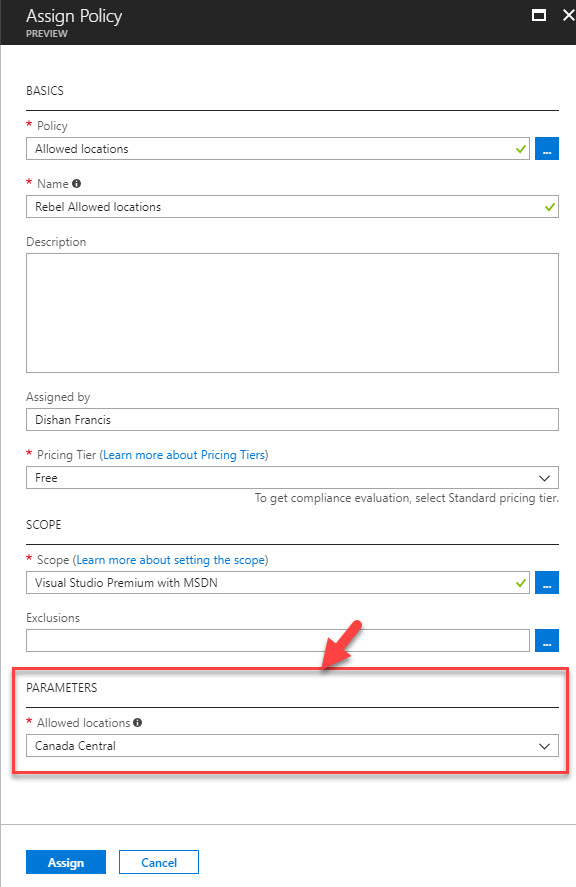576x887 pixels.
Task: Open the Policy picker ellipsis button
Action: [x=547, y=149]
